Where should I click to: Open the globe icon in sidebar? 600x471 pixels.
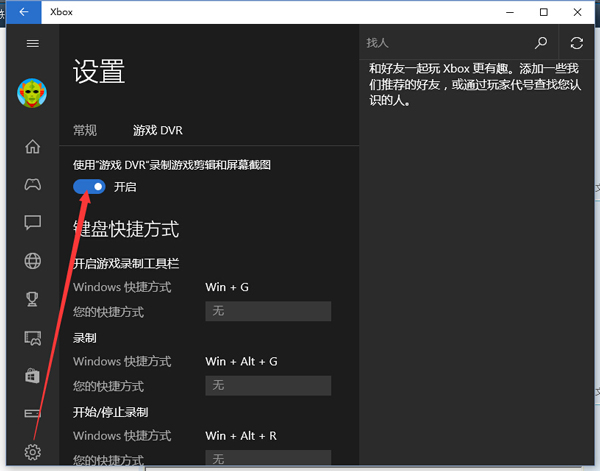pos(32,261)
